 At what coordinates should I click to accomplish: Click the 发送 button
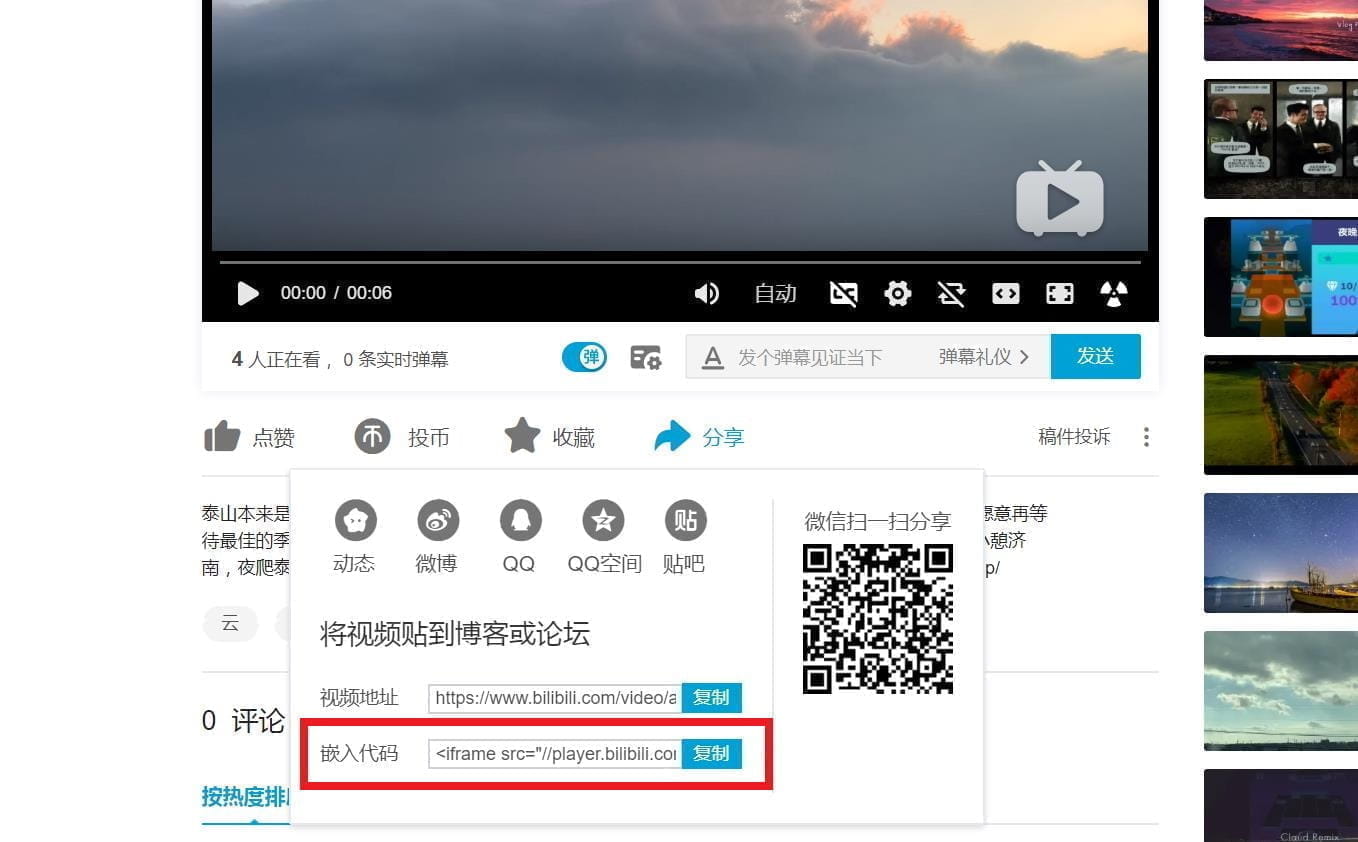(x=1095, y=356)
